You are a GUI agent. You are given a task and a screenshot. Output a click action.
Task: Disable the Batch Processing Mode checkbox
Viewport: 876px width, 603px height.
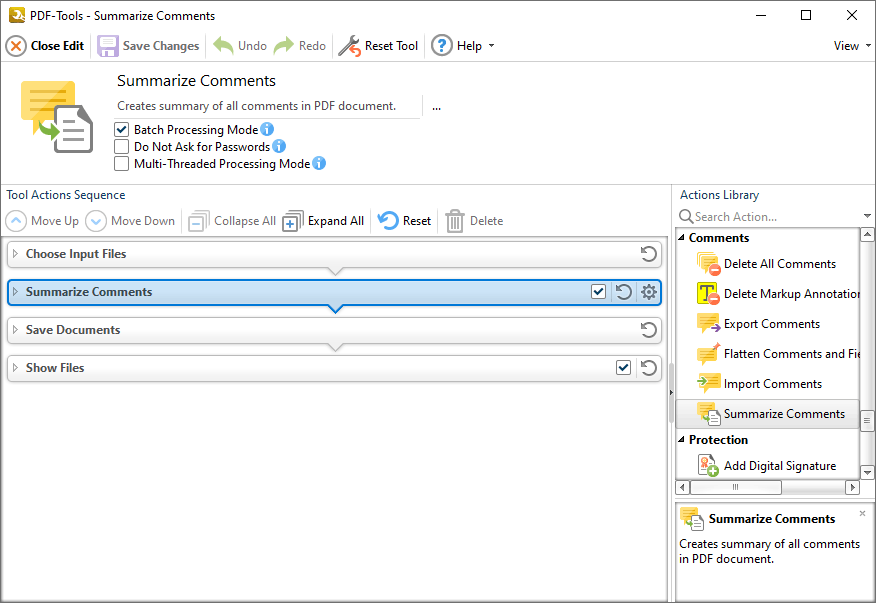(121, 130)
